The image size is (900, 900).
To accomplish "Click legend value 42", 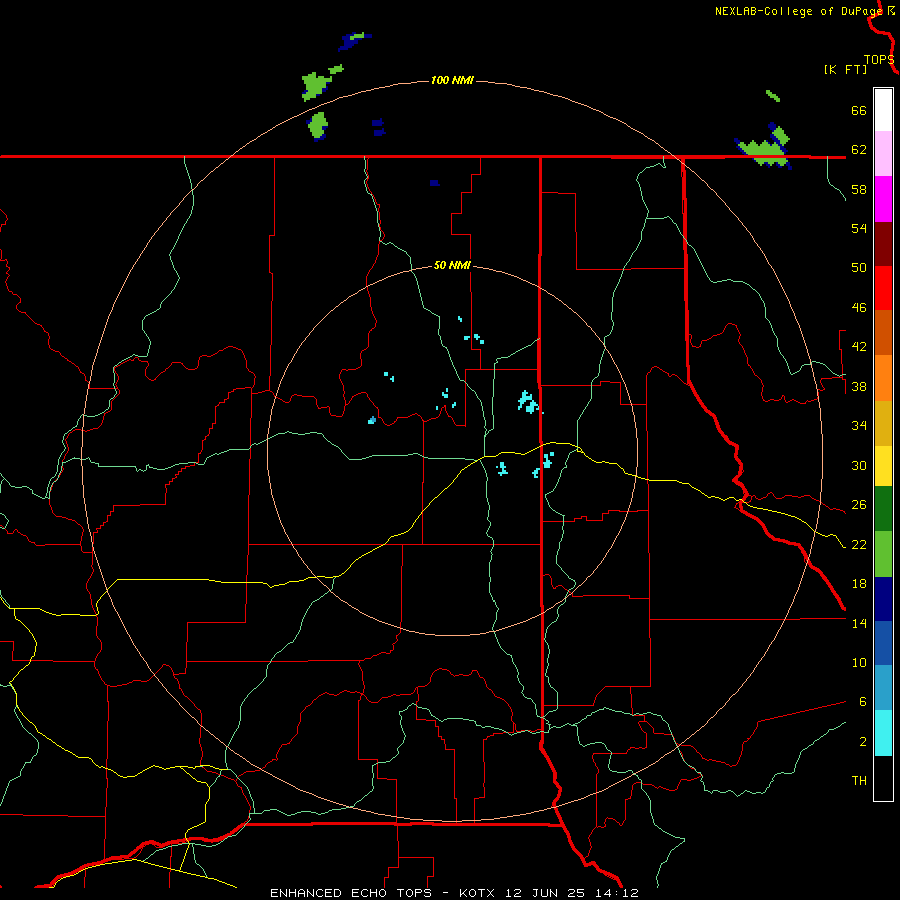I will pos(859,346).
